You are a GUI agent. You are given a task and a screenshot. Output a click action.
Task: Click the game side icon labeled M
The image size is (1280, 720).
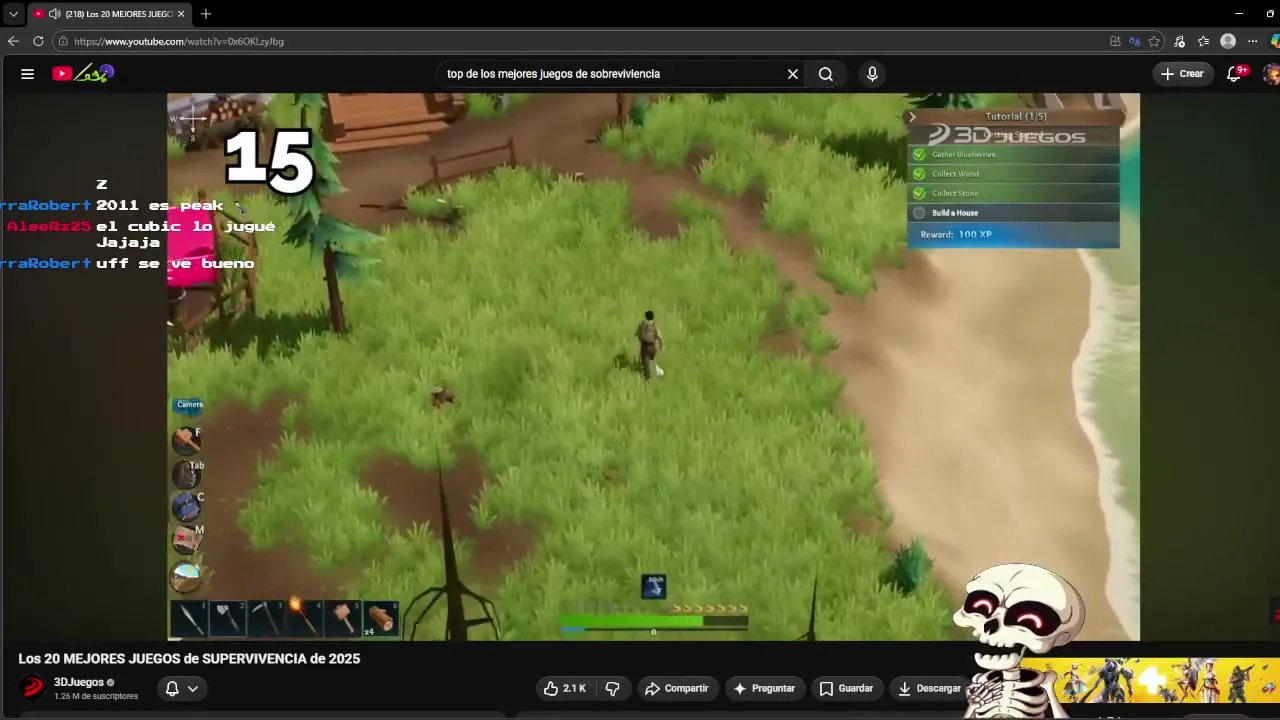(x=186, y=540)
